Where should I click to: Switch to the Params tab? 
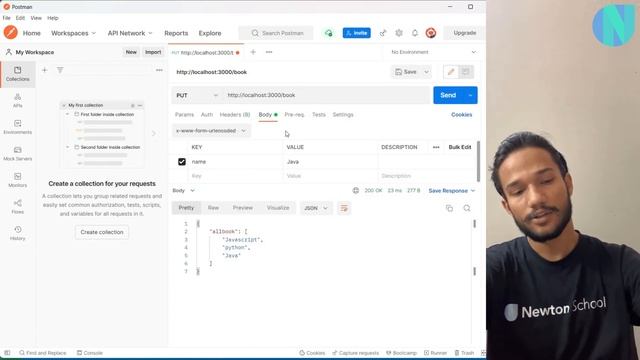[x=184, y=115]
